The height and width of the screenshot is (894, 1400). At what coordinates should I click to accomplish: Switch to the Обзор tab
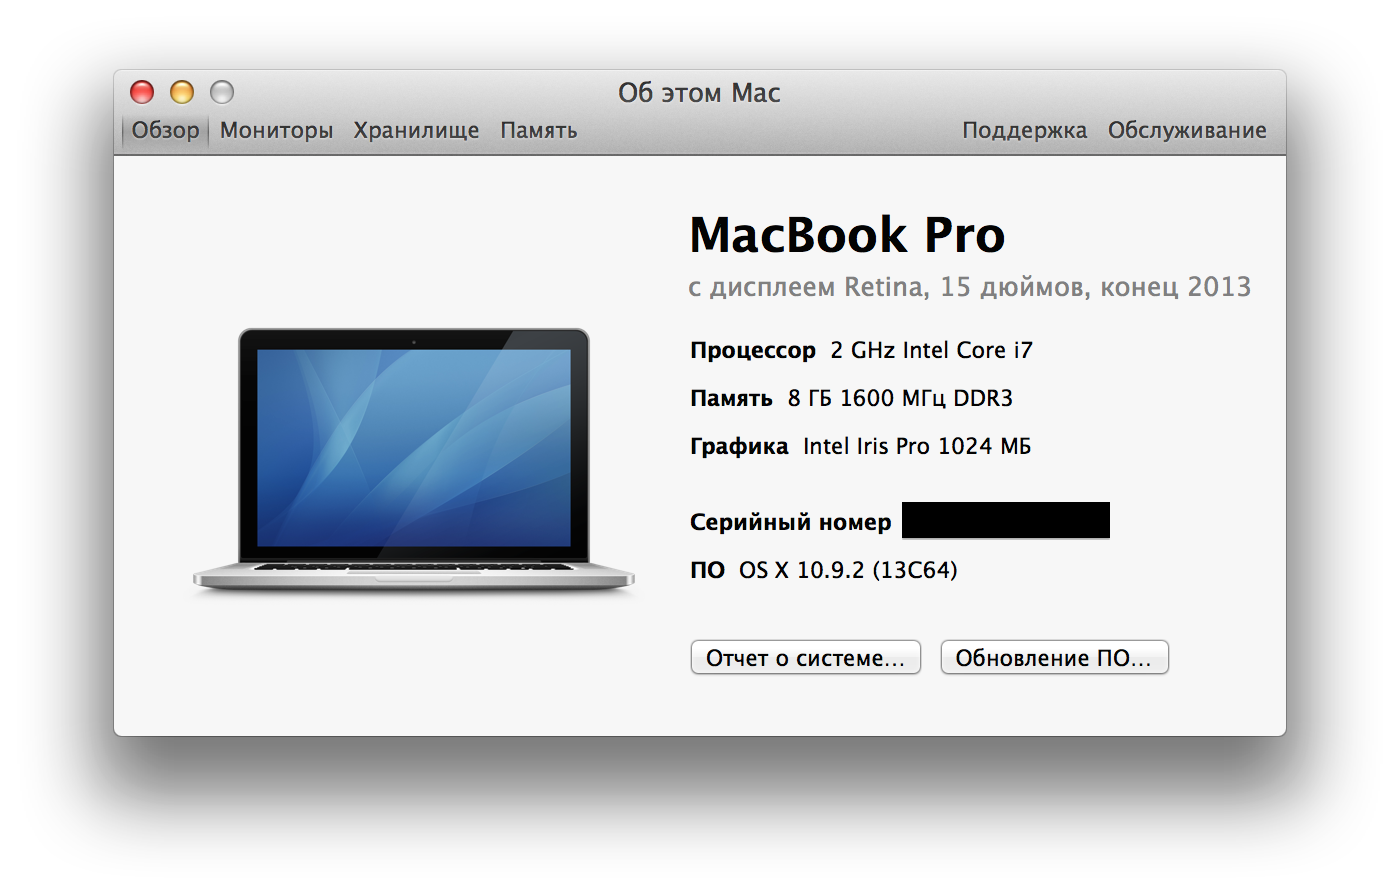pos(165,131)
